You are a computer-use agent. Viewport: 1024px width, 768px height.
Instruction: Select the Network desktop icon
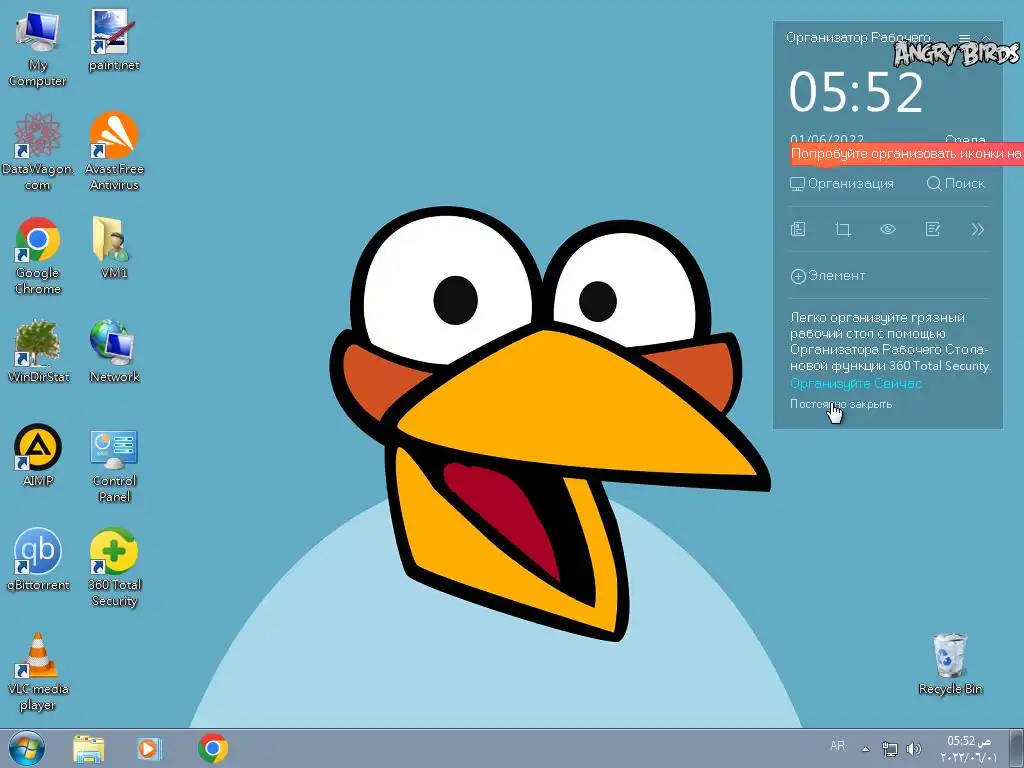[x=114, y=351]
